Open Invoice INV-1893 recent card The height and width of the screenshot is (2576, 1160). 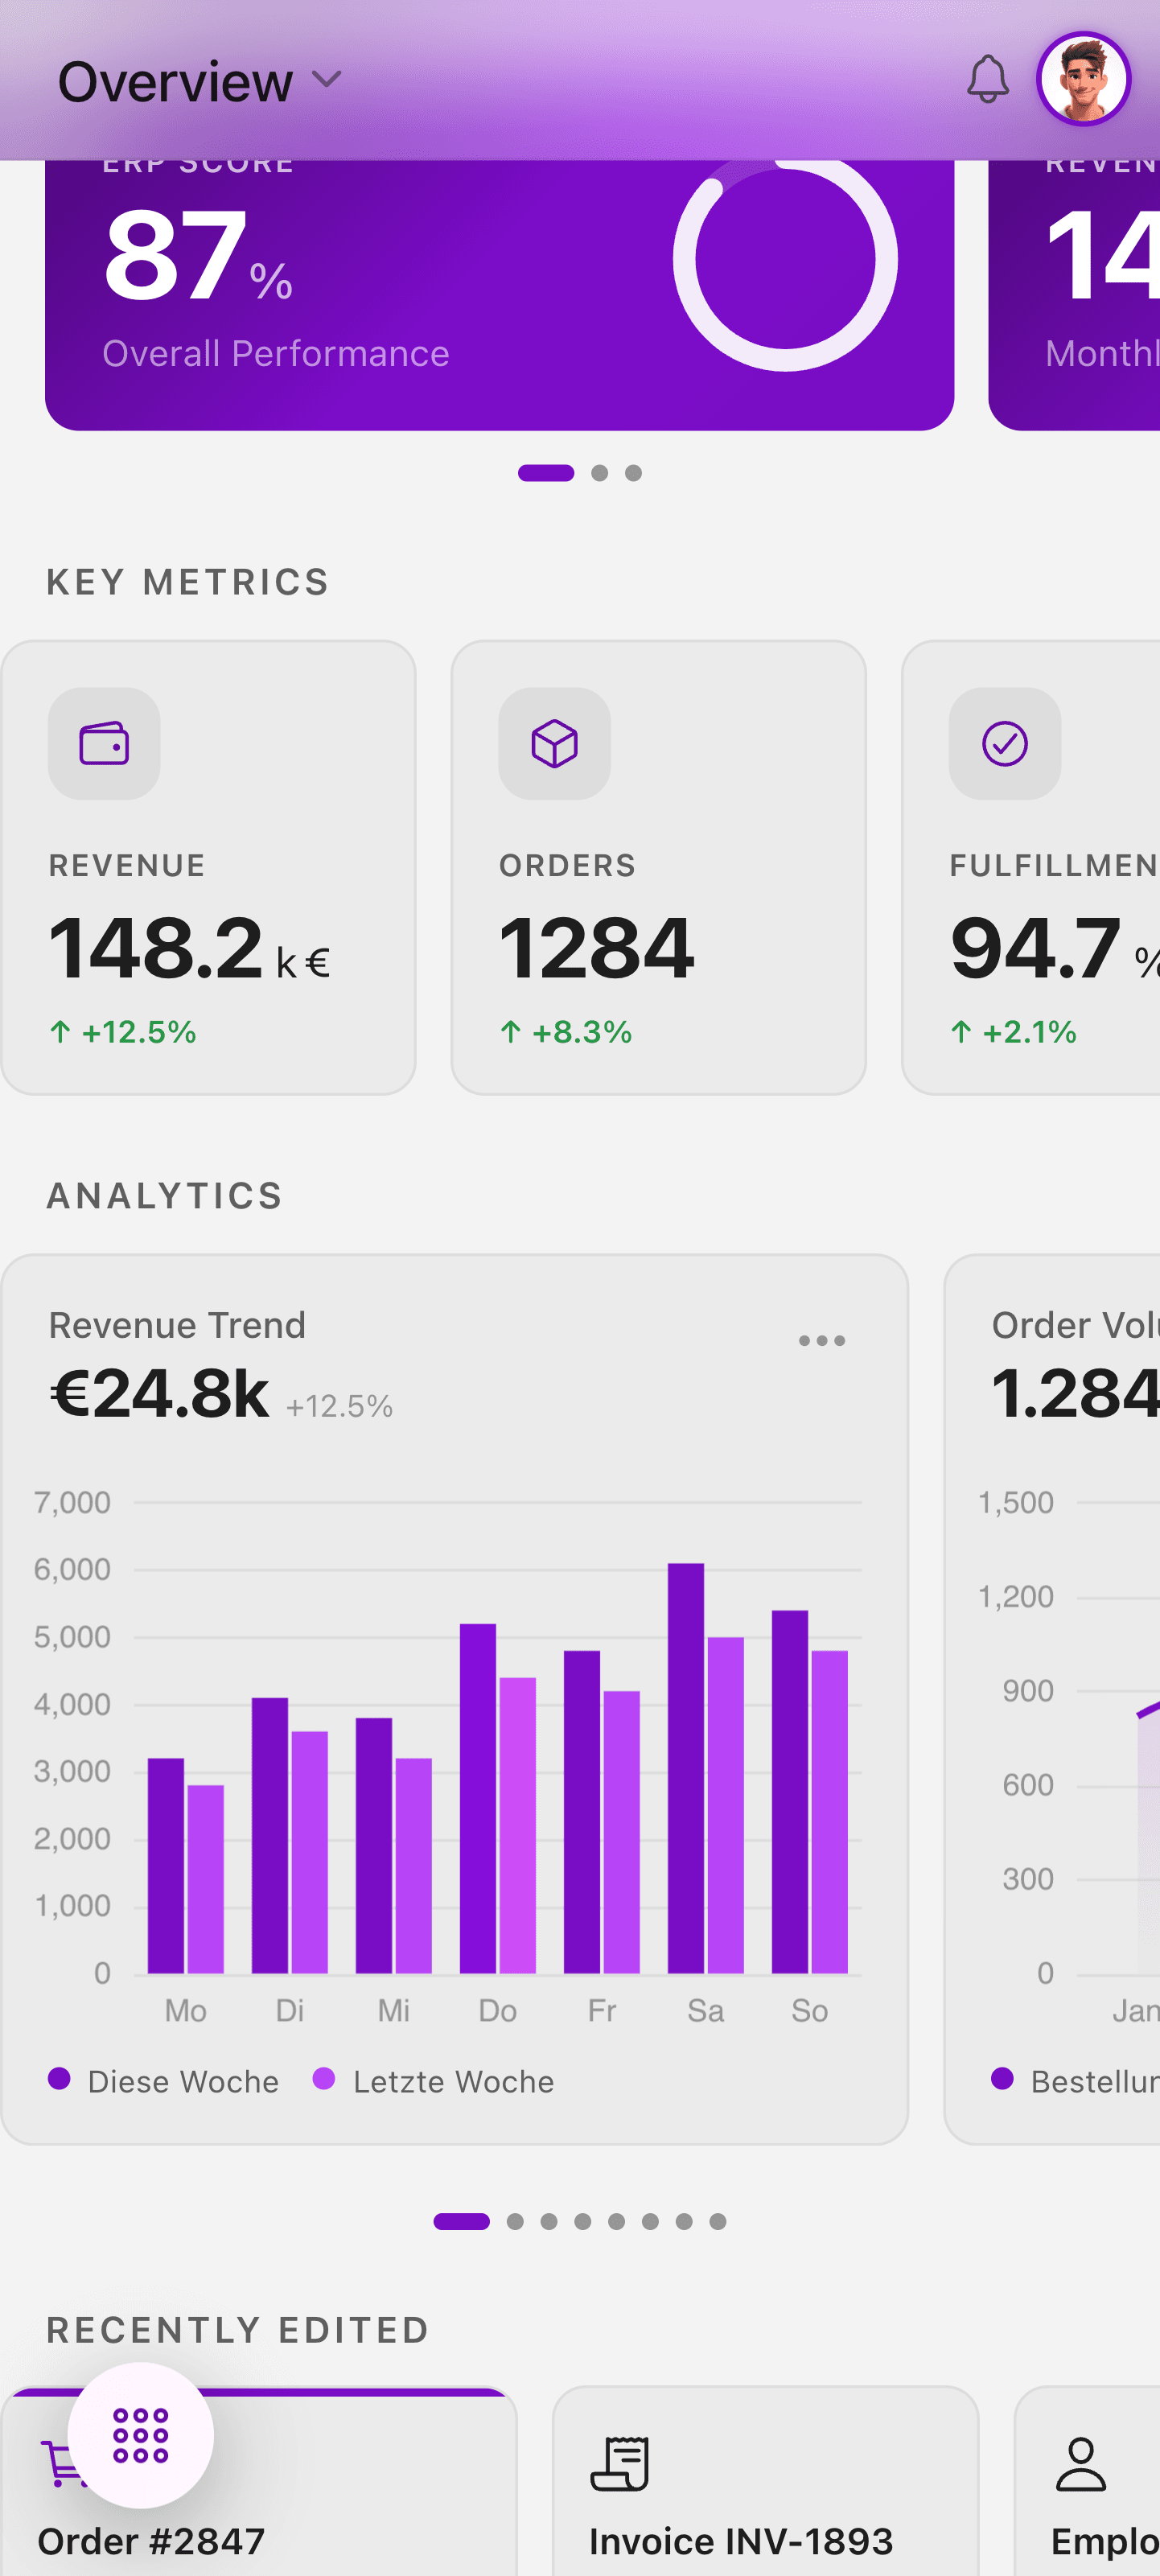(x=765, y=2480)
